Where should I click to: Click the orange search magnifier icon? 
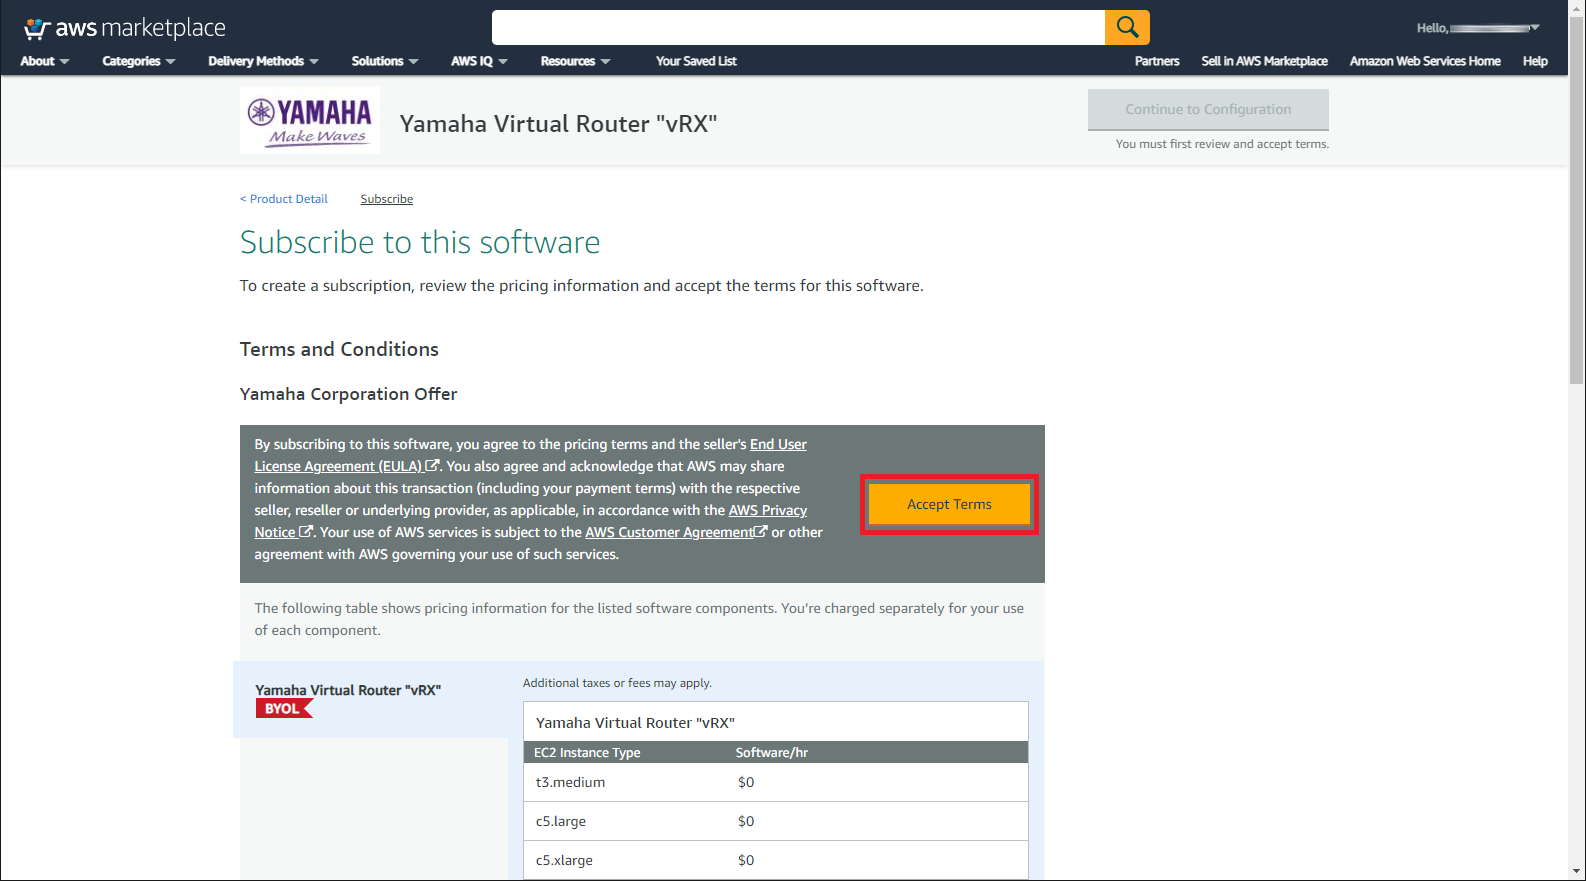(x=1127, y=28)
